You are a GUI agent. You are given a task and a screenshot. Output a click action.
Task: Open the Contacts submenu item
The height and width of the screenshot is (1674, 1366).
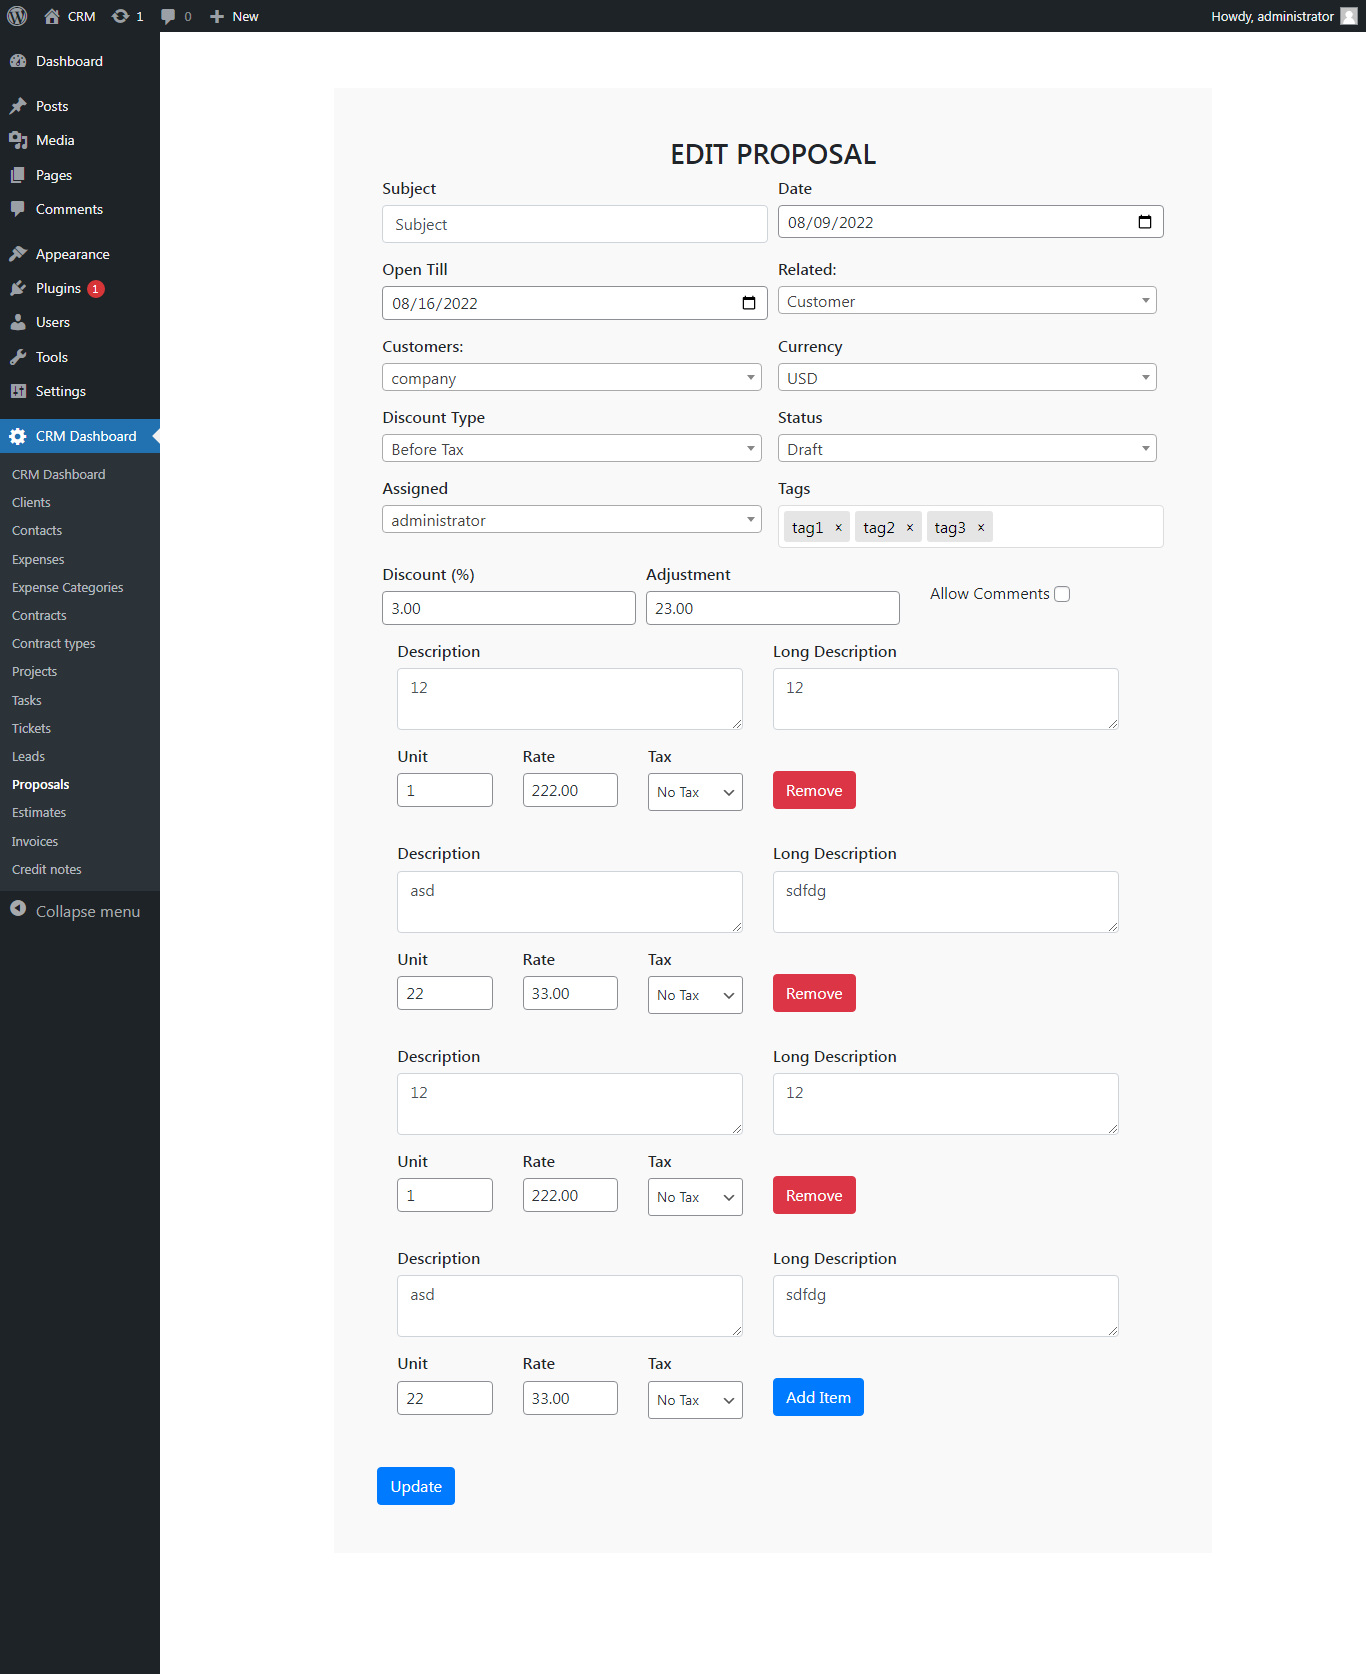click(x=37, y=531)
